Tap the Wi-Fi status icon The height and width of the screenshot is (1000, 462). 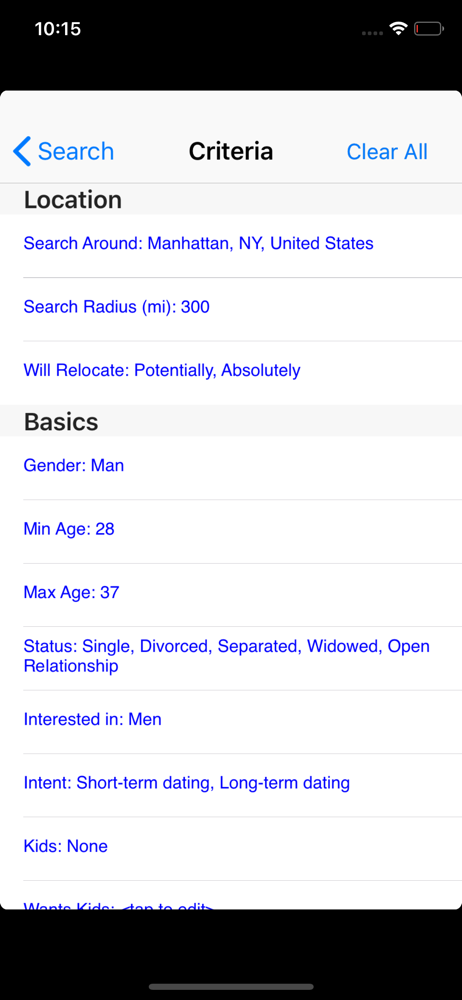click(399, 29)
